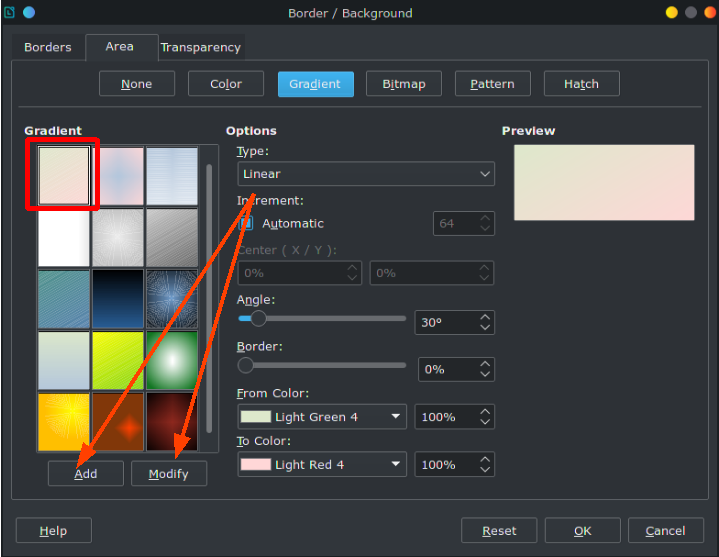Choose the dark red radial gradient swatch
Image resolution: width=719 pixels, height=557 pixels.
(x=172, y=422)
